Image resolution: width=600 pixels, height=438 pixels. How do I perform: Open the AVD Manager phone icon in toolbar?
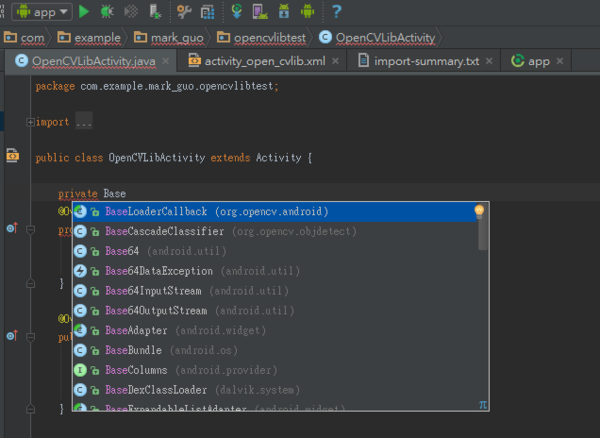coord(260,11)
